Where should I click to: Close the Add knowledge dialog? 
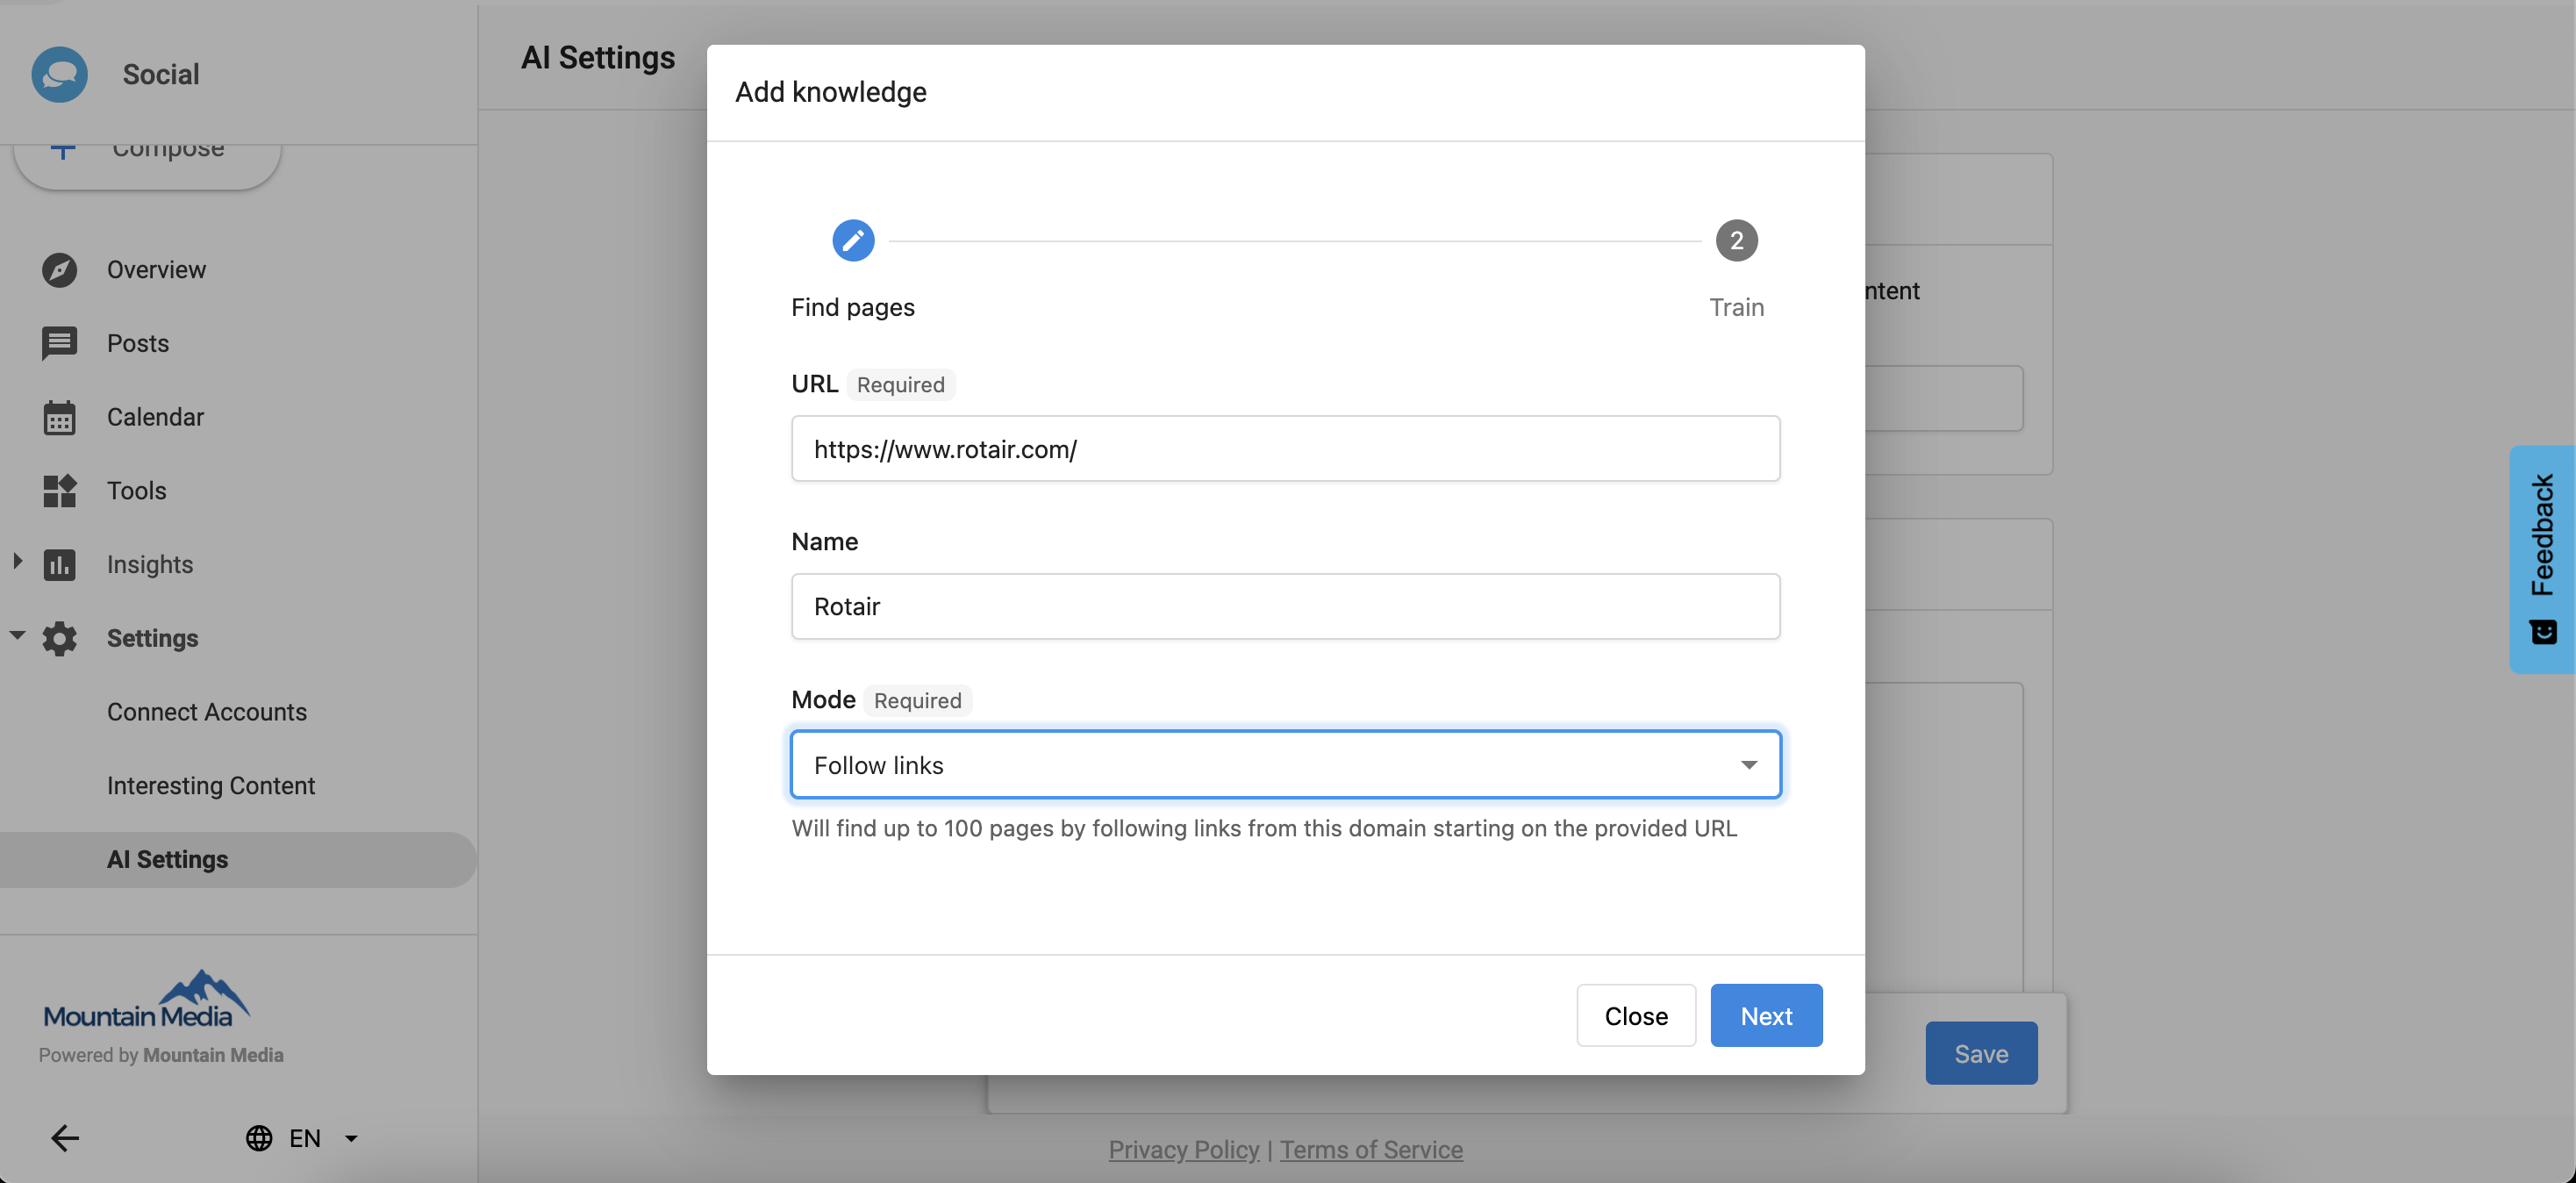(1635, 1016)
